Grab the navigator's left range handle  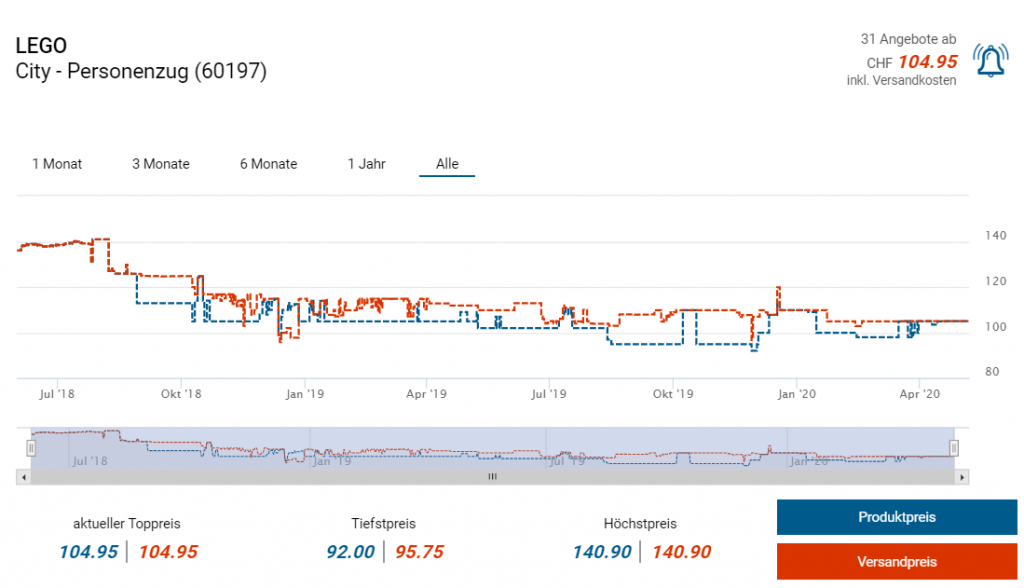(x=31, y=448)
